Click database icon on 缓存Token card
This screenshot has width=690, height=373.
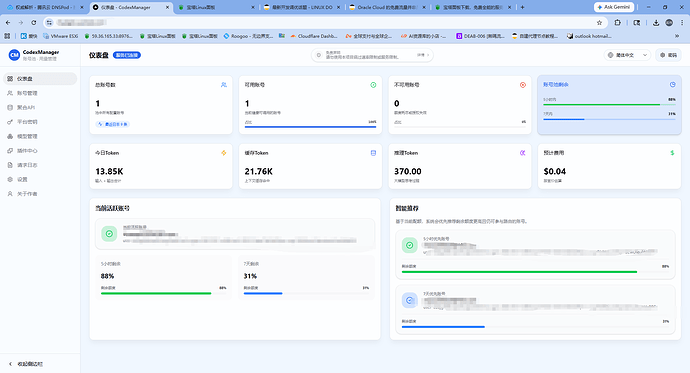pos(373,153)
